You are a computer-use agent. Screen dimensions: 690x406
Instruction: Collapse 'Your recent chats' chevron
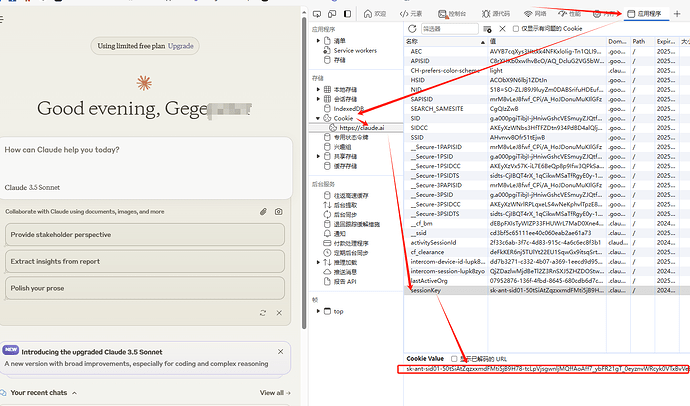pyautogui.click(x=74, y=393)
